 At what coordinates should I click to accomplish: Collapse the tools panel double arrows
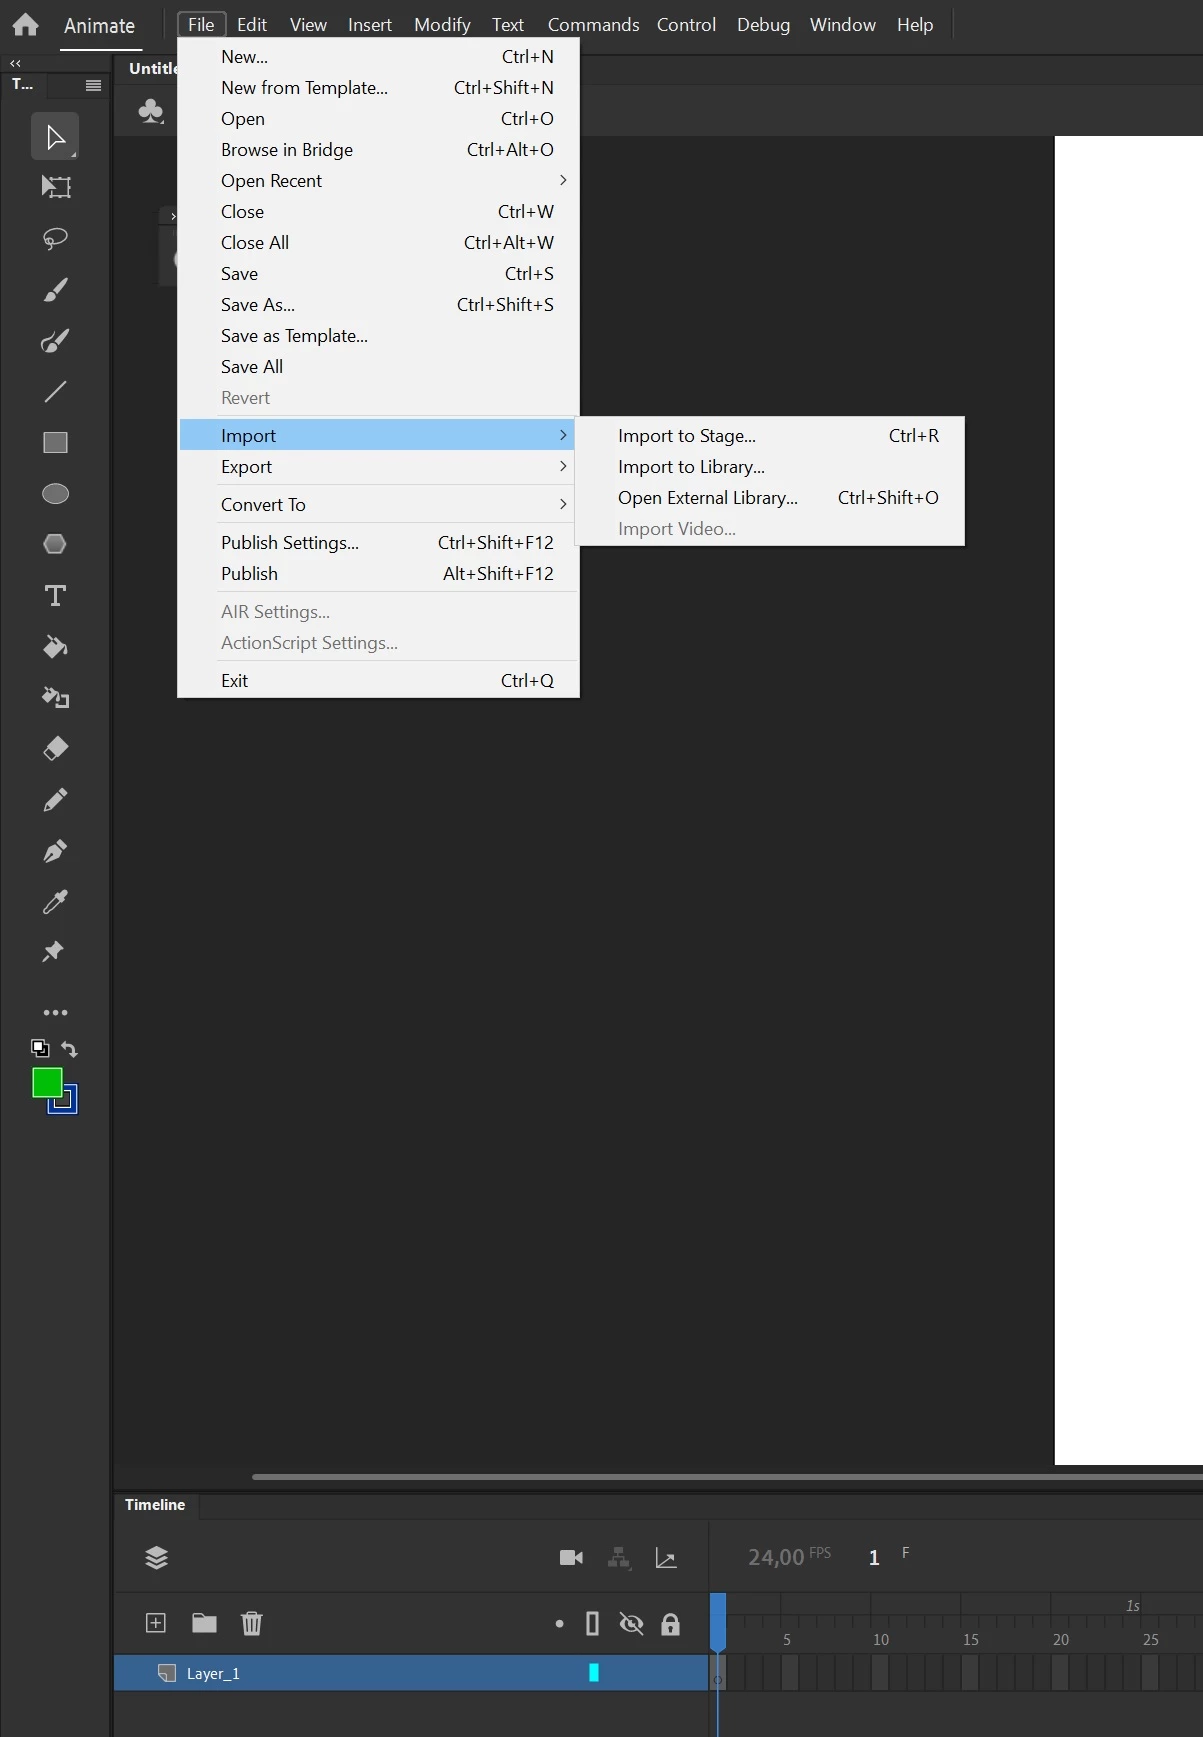click(15, 63)
